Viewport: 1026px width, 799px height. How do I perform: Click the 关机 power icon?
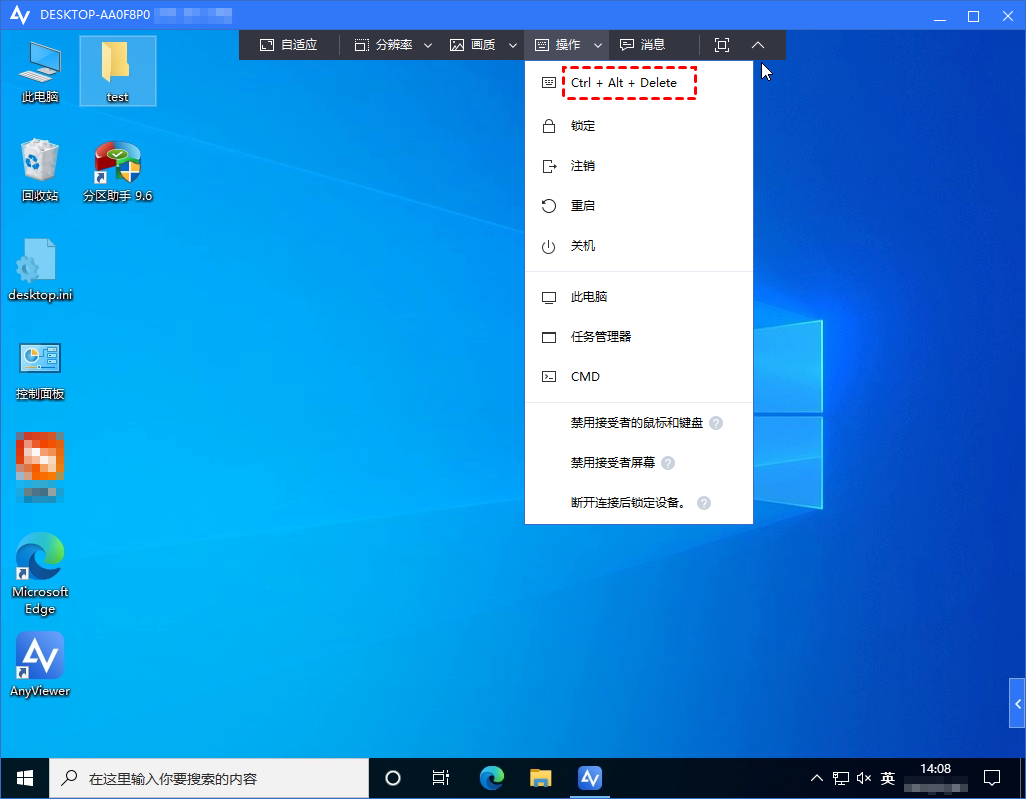pyautogui.click(x=548, y=246)
